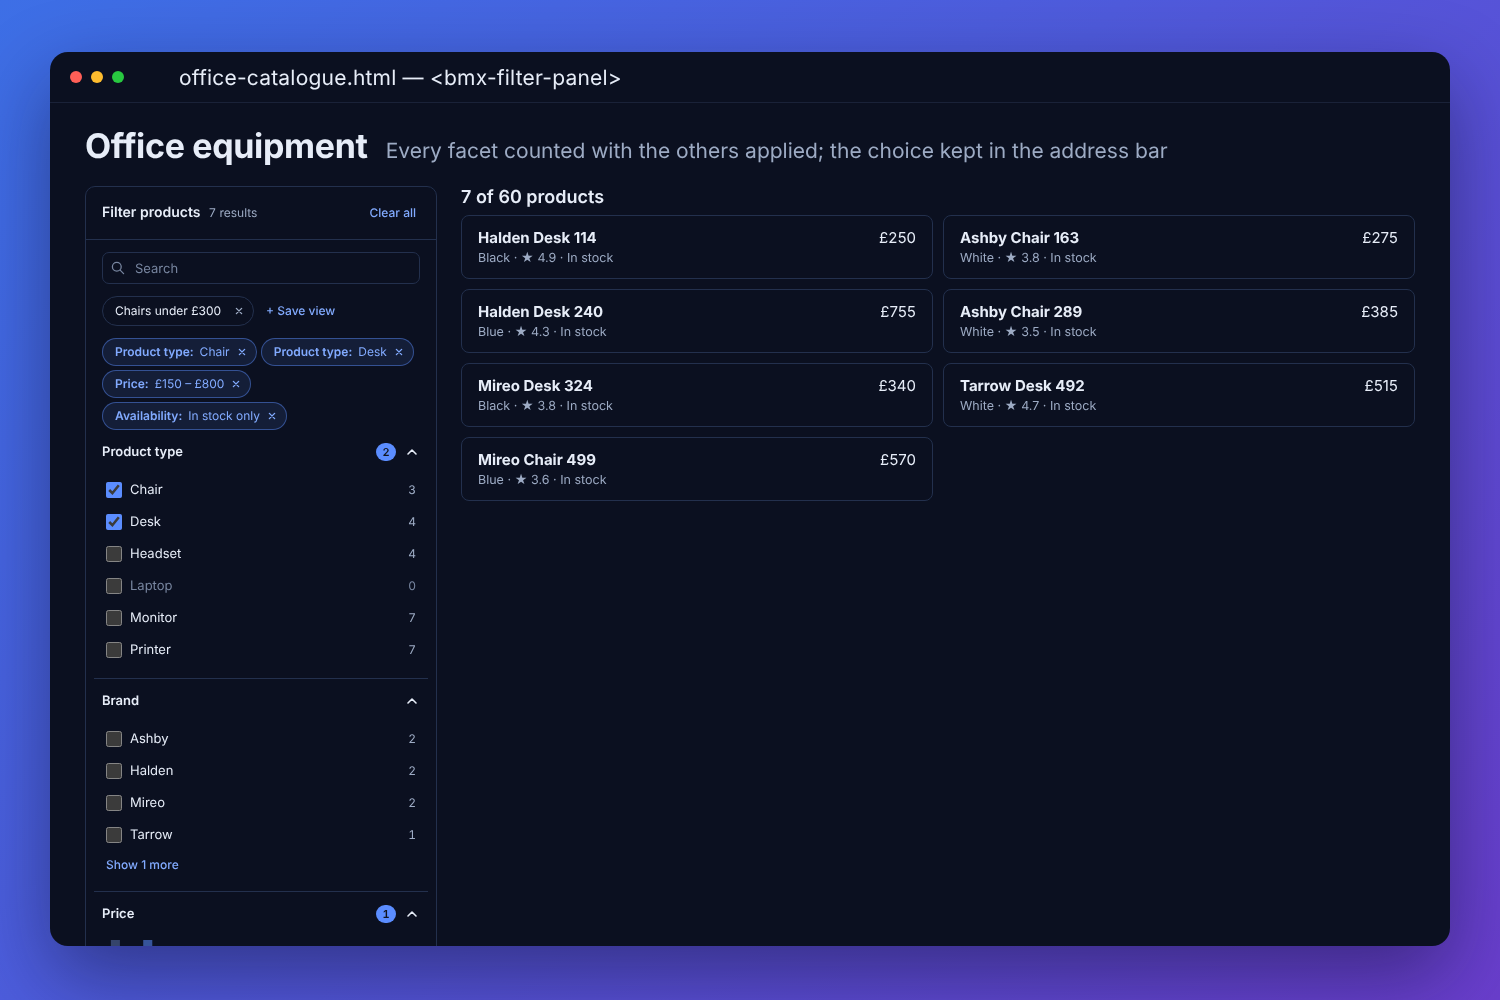Remove the In stock only availability chip
Image resolution: width=1500 pixels, height=1000 pixels.
(x=272, y=416)
